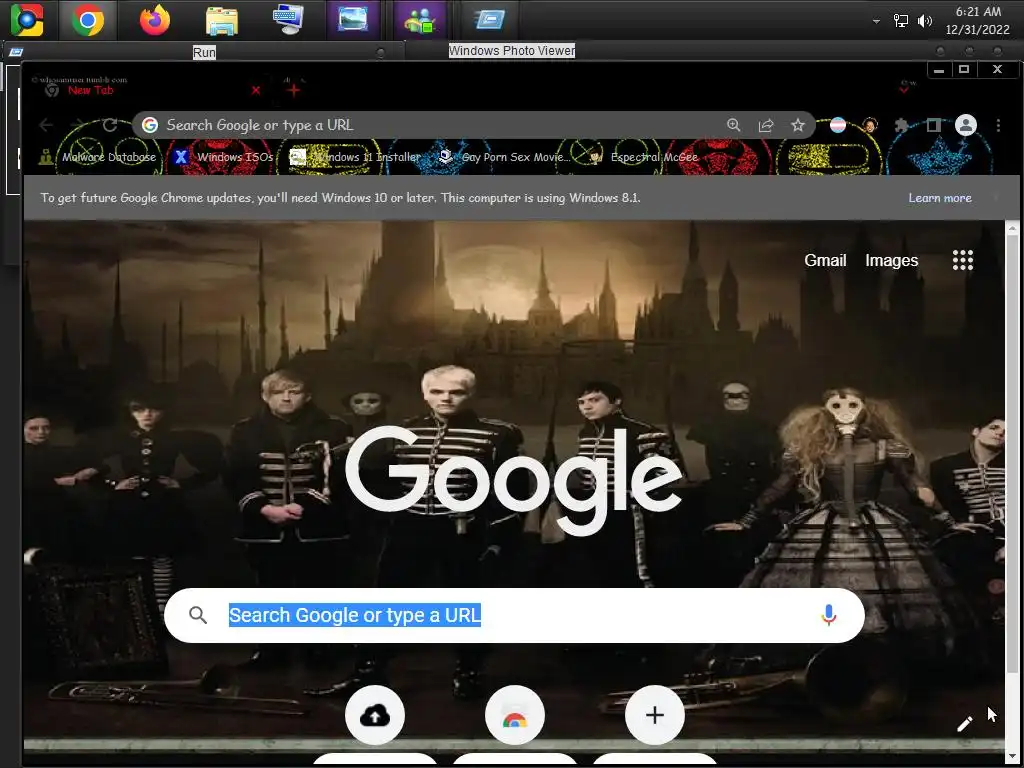This screenshot has width=1024, height=768.
Task: Open the Images link
Action: tap(891, 260)
